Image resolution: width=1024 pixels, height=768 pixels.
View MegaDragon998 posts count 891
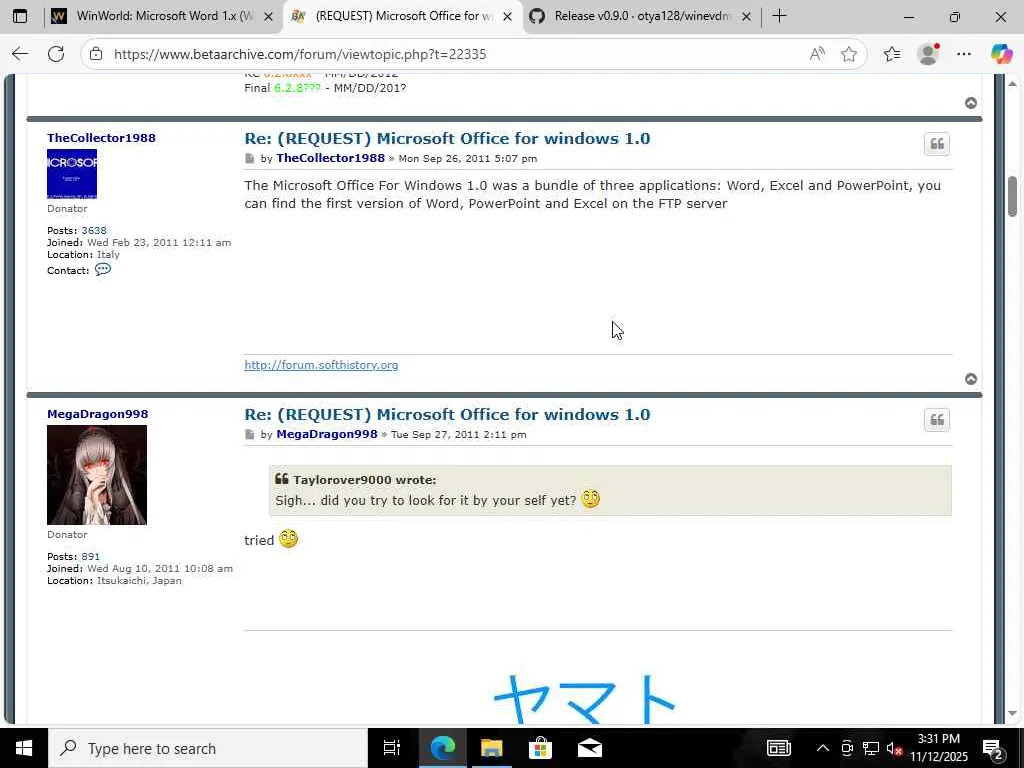pos(91,556)
